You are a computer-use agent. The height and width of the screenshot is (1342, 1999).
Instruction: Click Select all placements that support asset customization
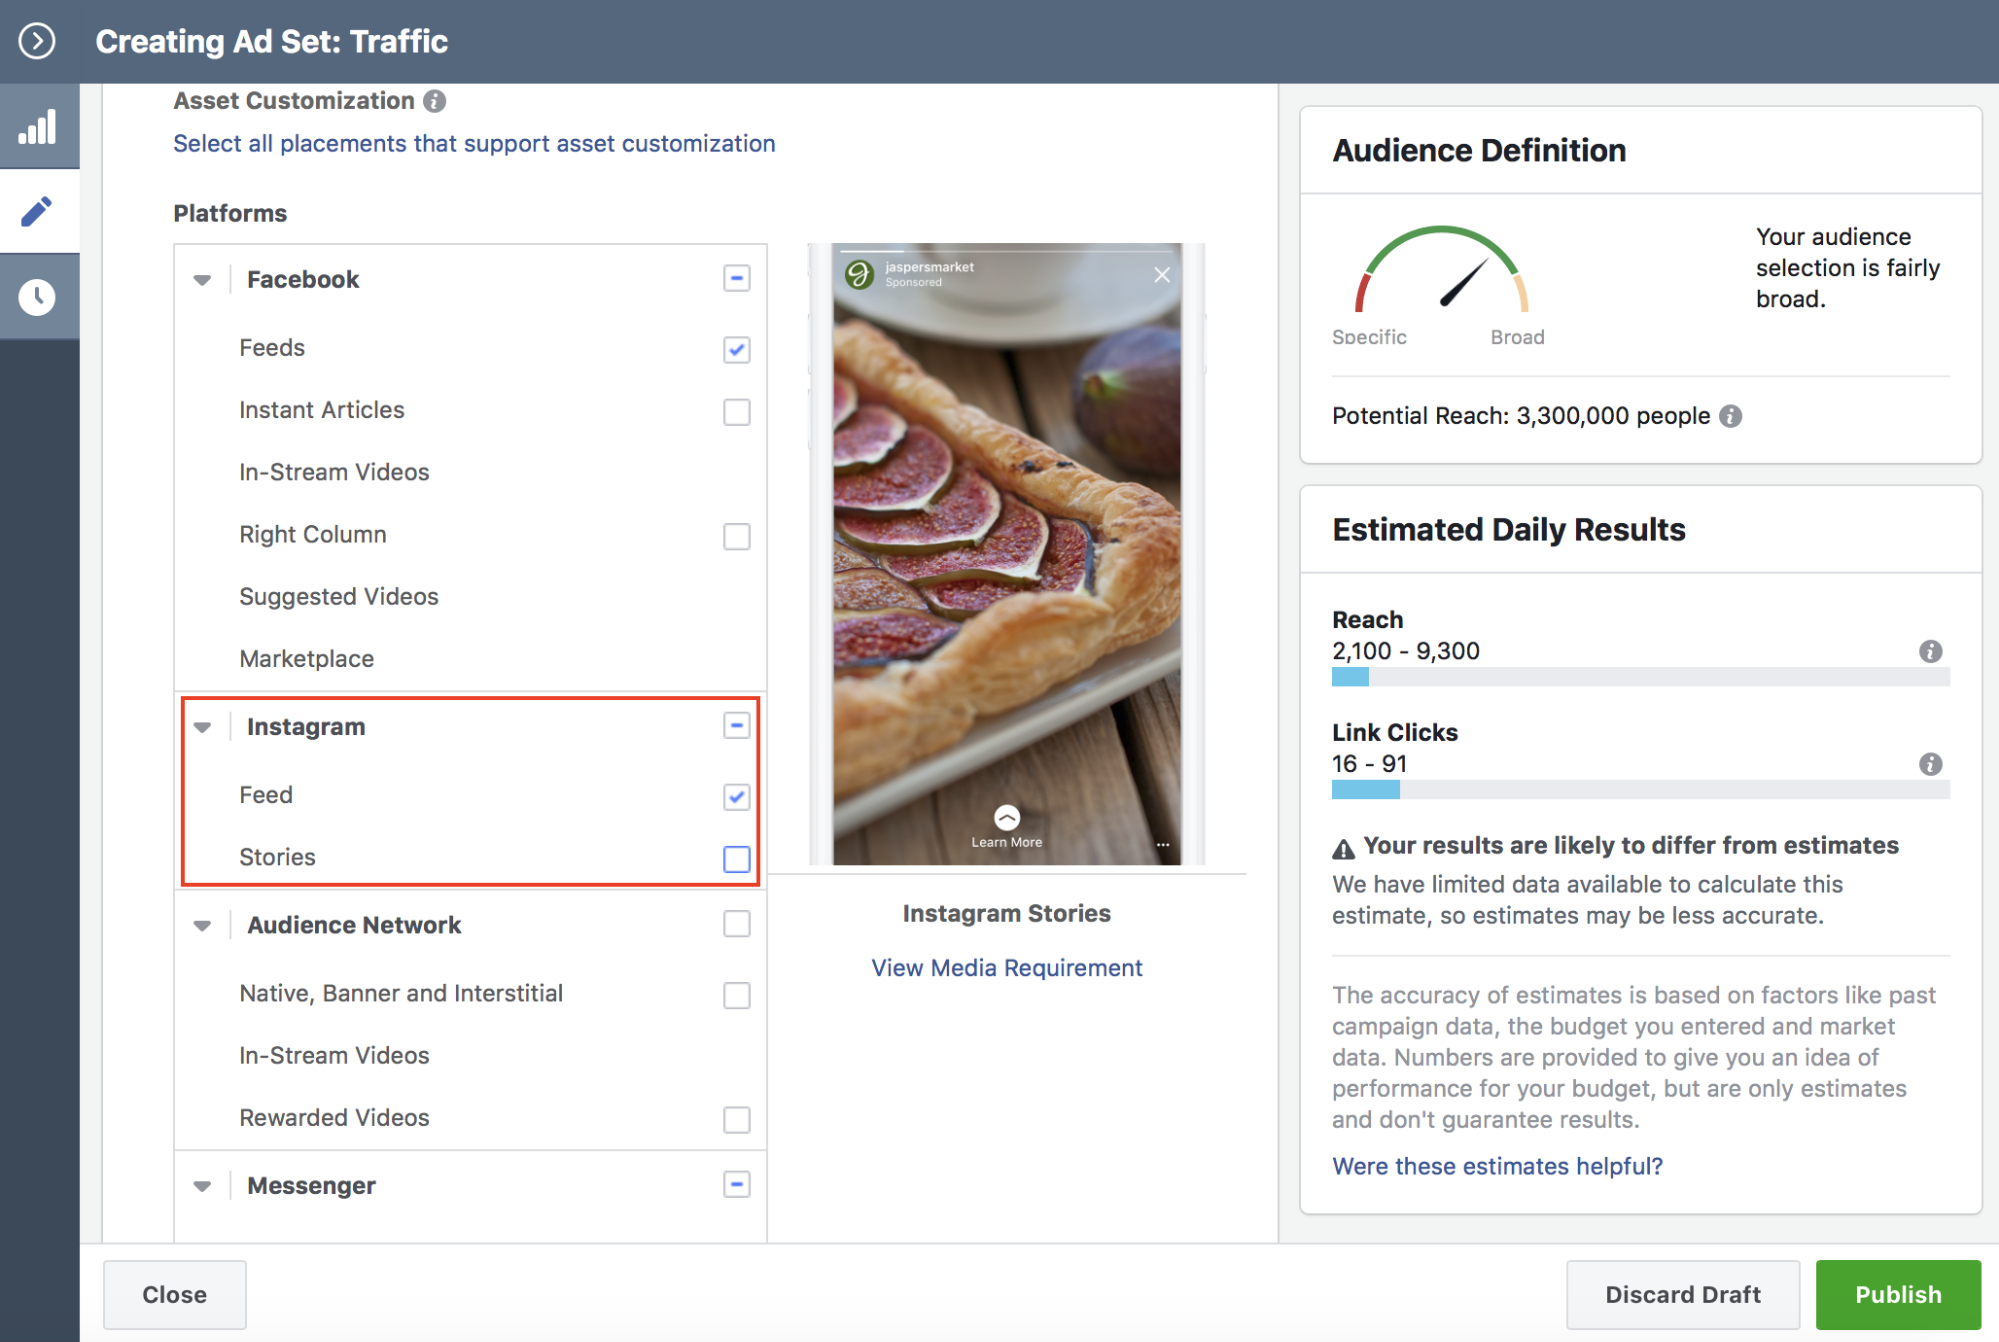(x=474, y=143)
